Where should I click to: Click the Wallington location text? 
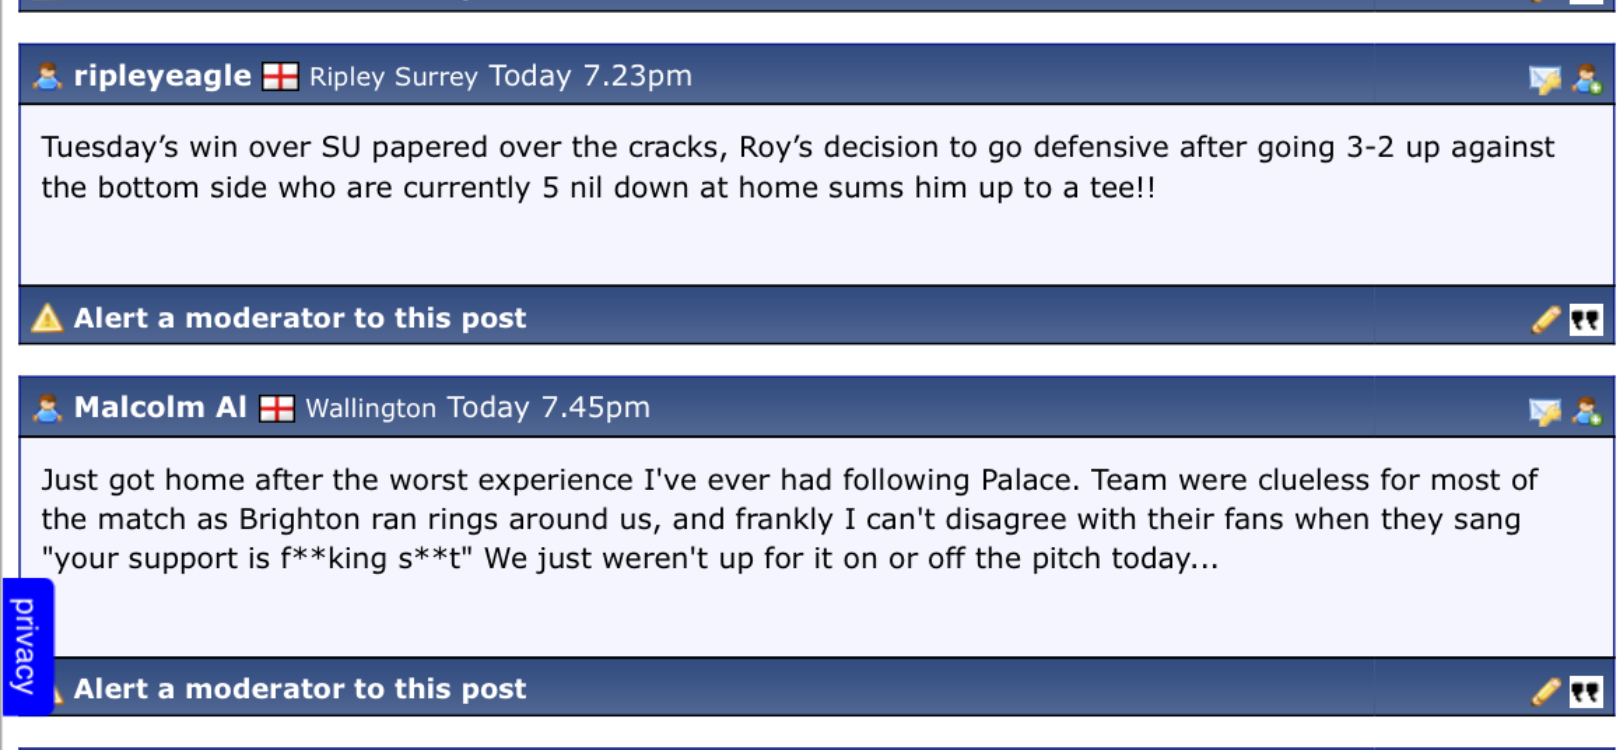coord(371,408)
